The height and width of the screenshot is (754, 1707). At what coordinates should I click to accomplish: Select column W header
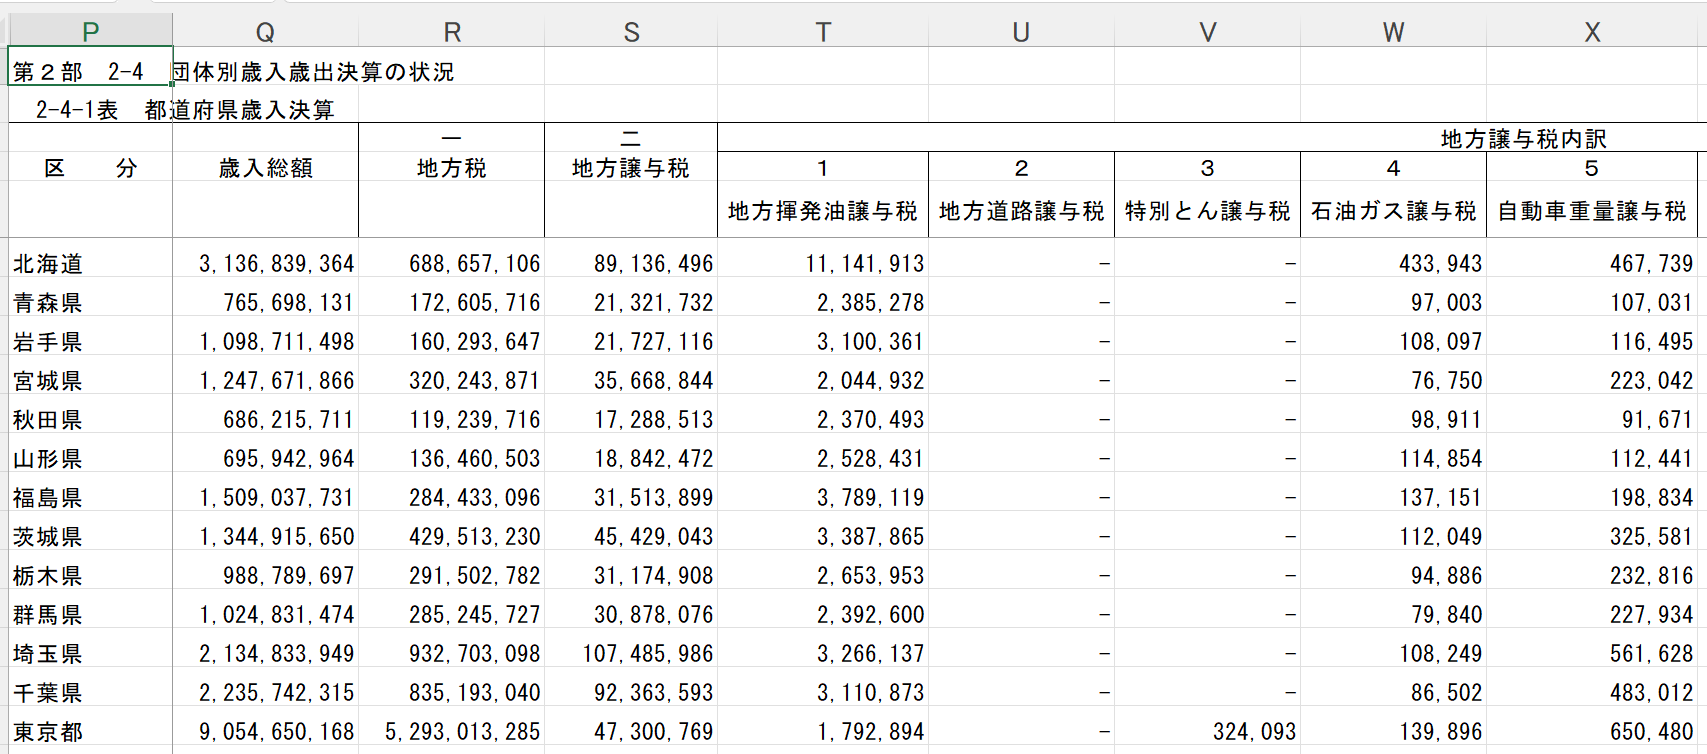(x=1393, y=31)
